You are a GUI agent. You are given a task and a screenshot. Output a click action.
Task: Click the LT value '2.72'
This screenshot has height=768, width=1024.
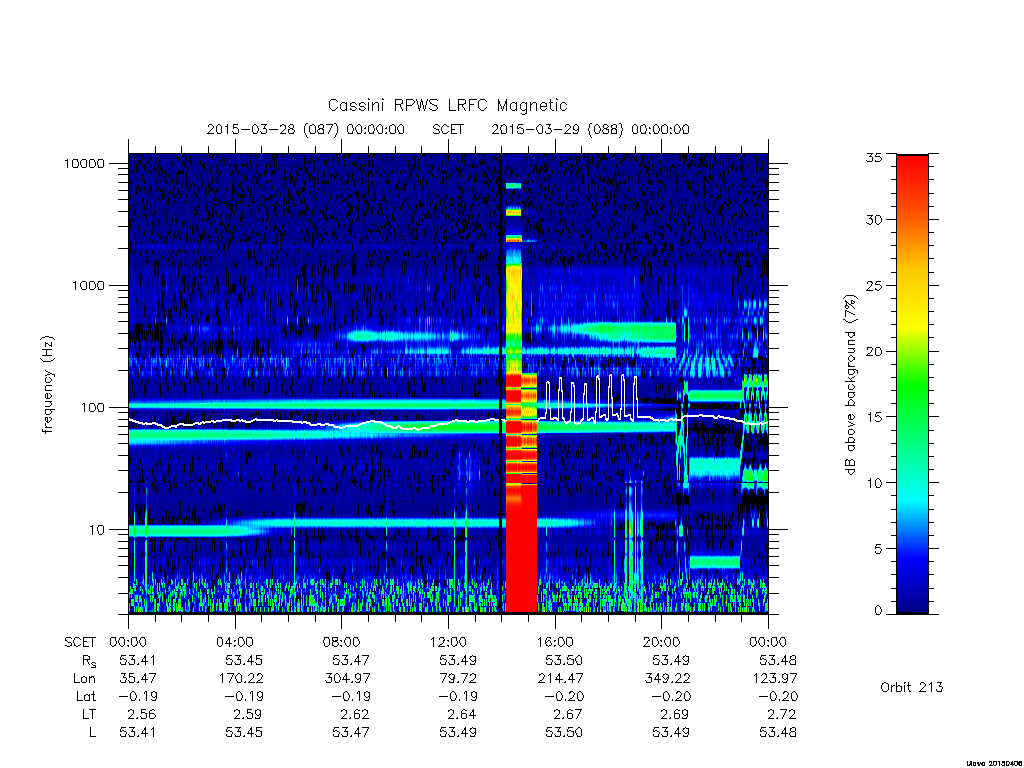782,714
